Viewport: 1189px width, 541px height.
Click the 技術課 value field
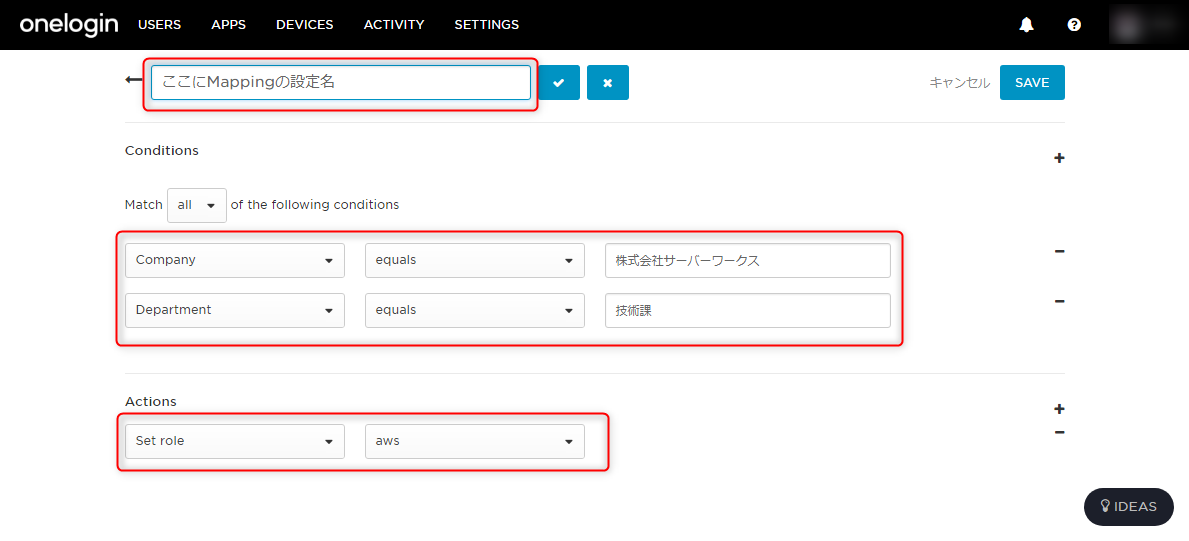click(748, 310)
